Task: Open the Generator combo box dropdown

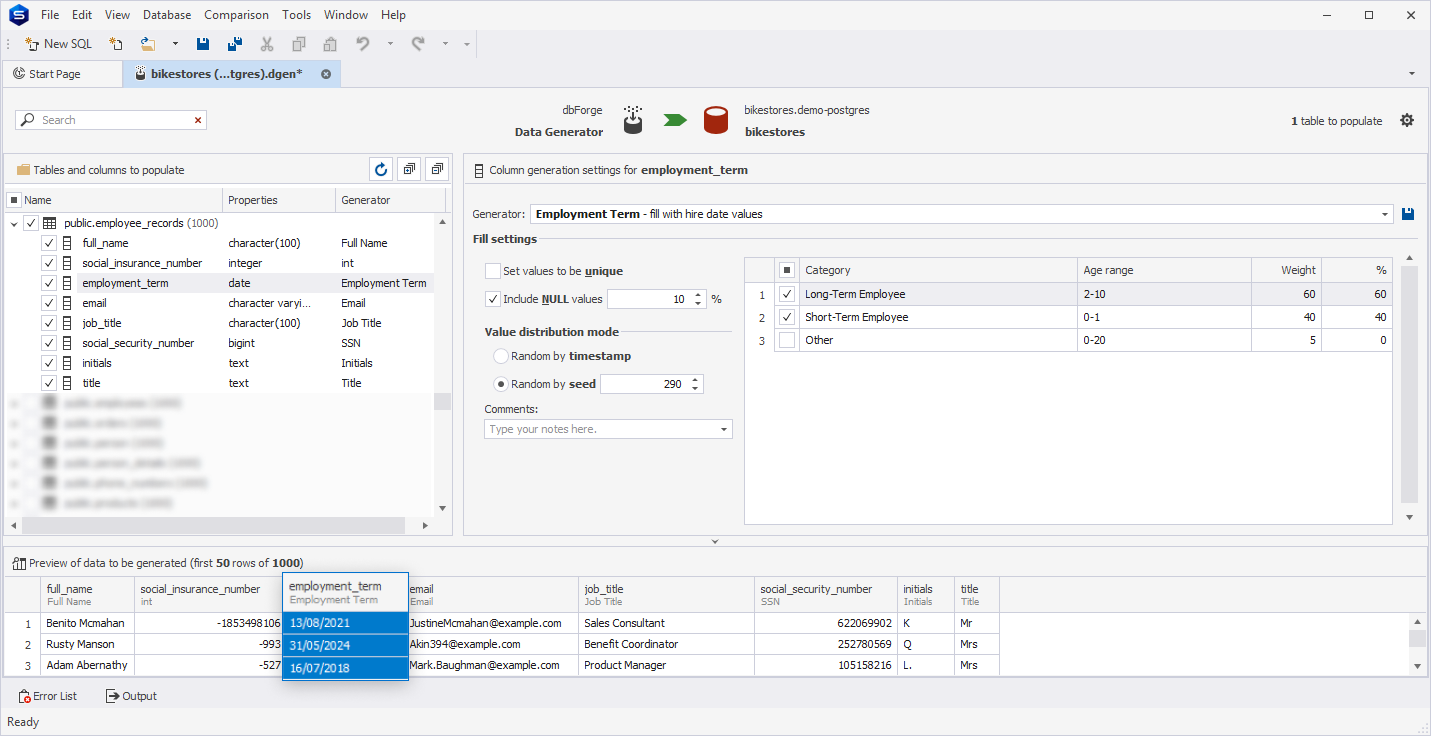Action: 1385,214
